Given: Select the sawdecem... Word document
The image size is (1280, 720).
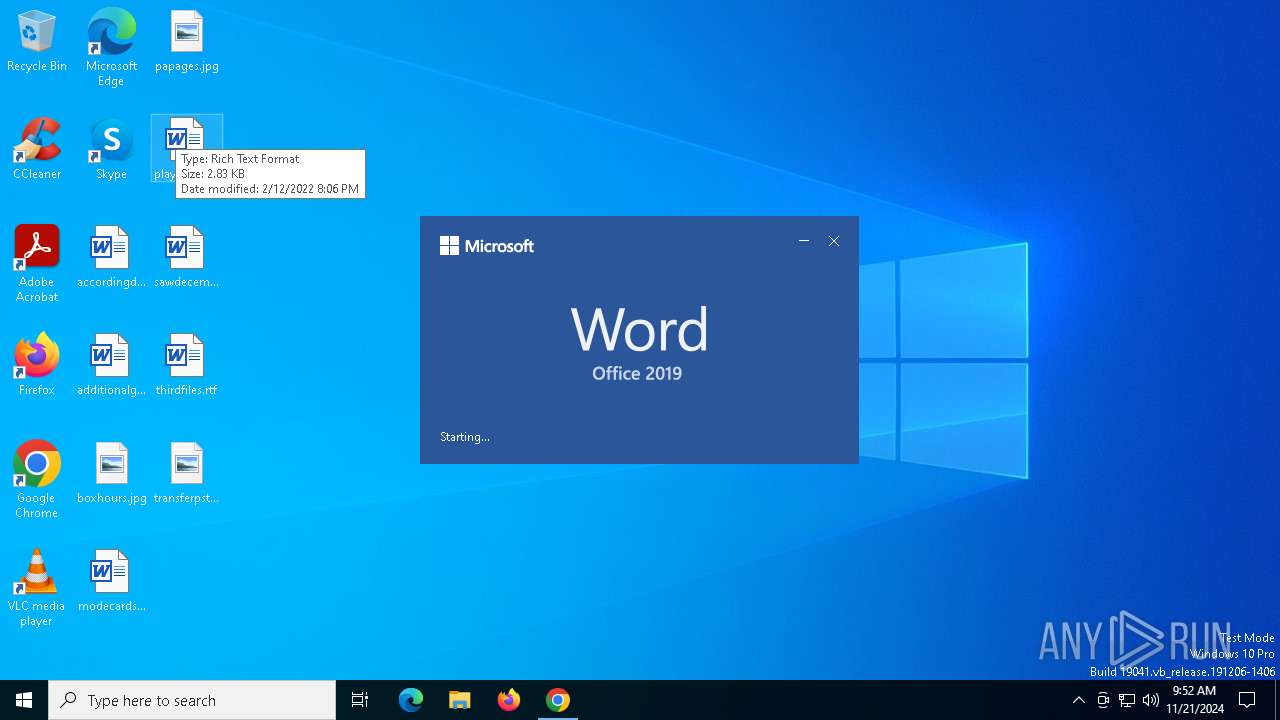Looking at the screenshot, I should click(186, 258).
